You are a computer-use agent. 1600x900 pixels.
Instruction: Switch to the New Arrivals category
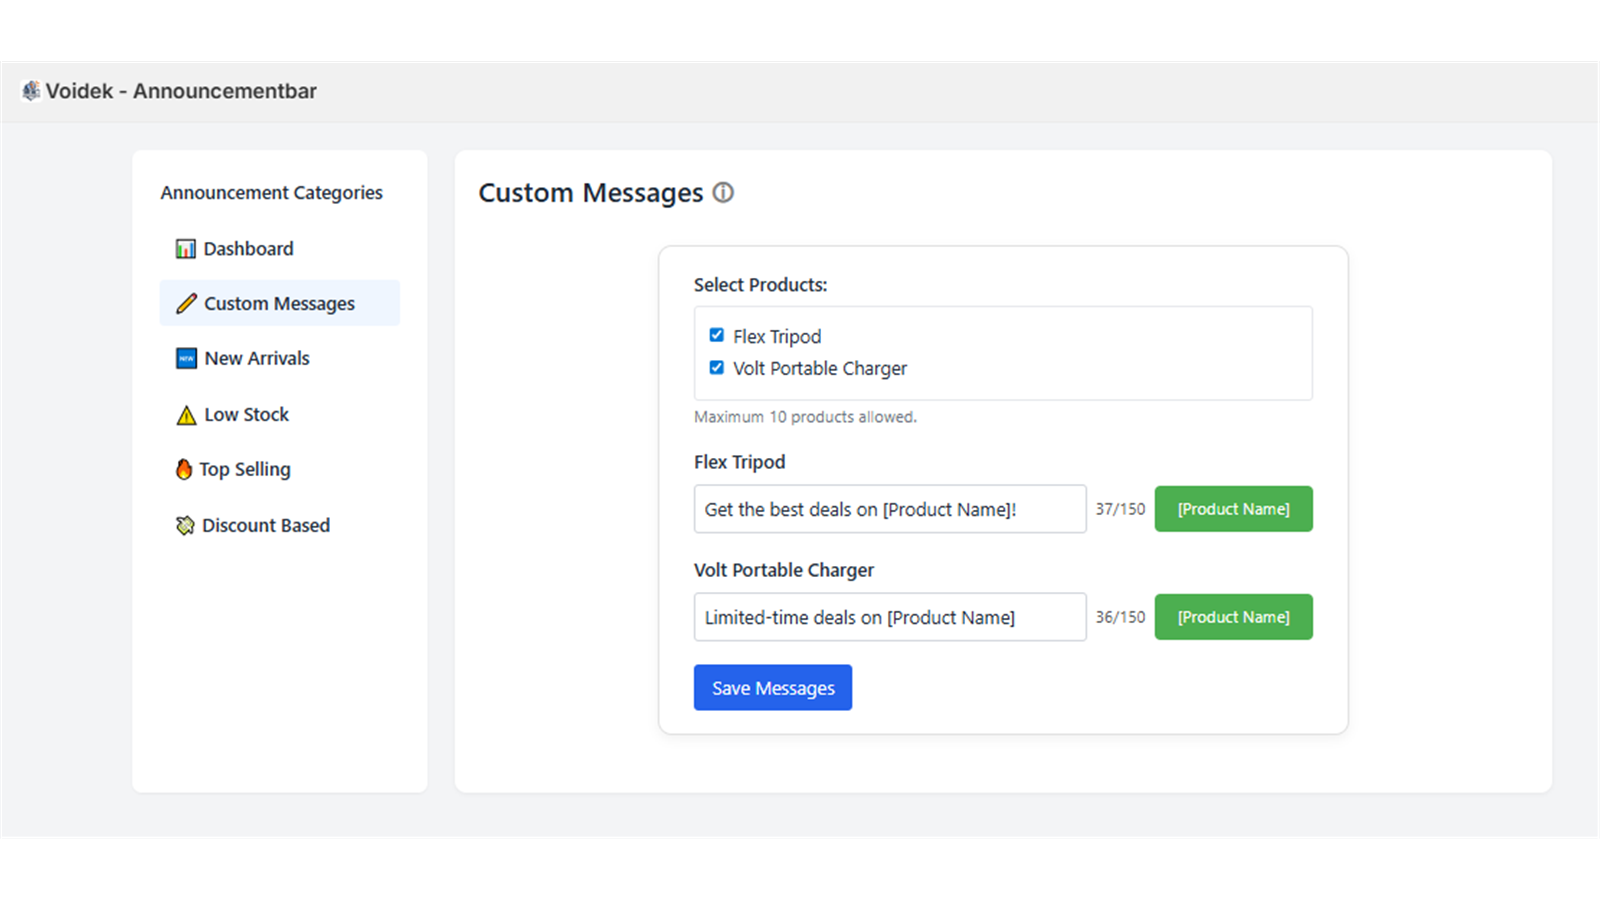point(256,358)
